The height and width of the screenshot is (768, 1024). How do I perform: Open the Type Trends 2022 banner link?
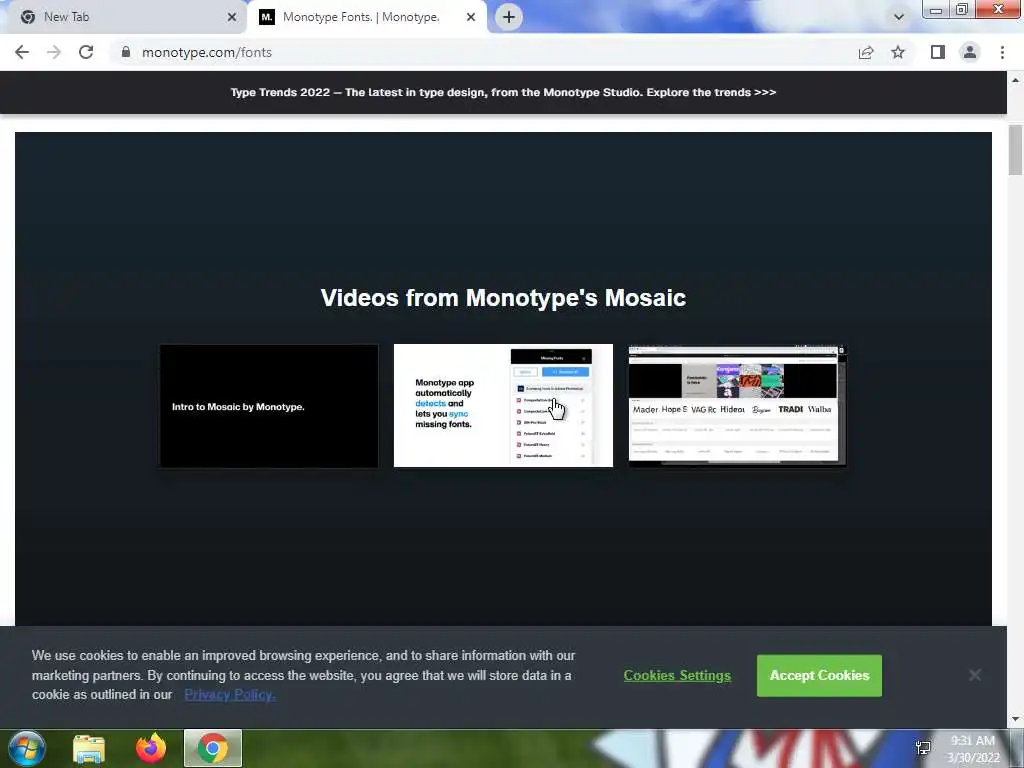(503, 92)
